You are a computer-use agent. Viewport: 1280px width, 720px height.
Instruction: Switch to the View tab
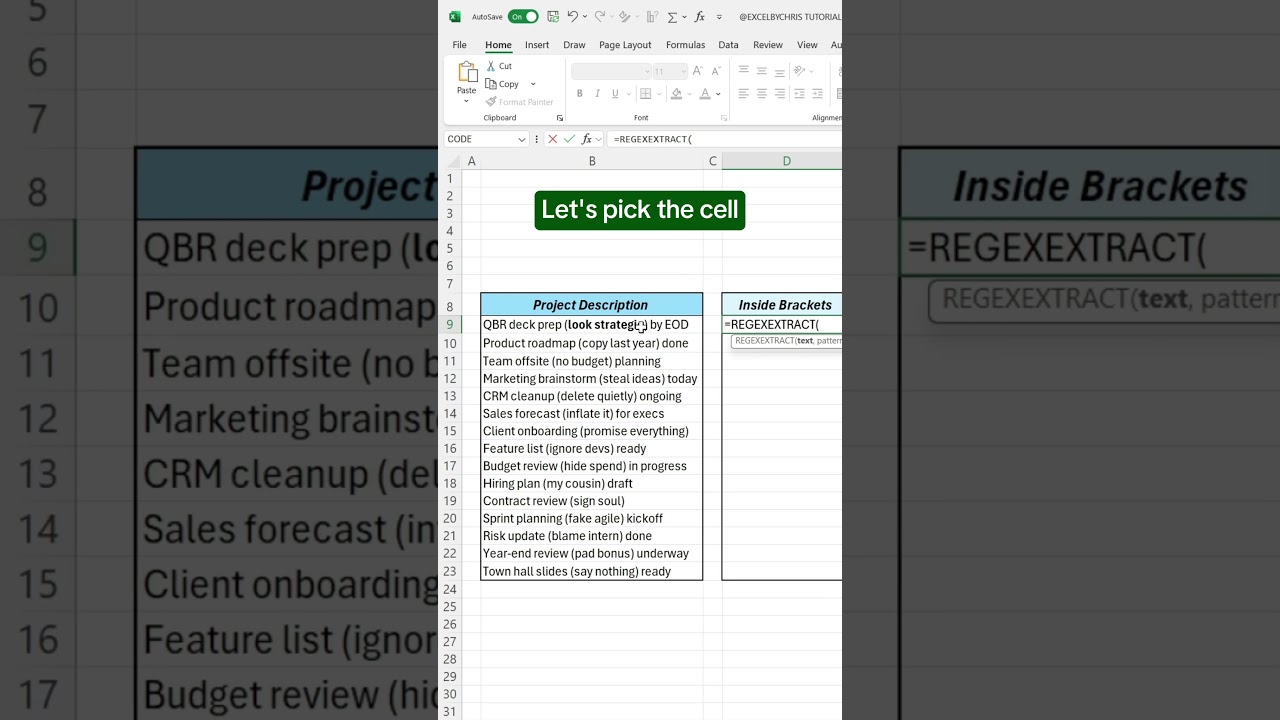[x=807, y=45]
